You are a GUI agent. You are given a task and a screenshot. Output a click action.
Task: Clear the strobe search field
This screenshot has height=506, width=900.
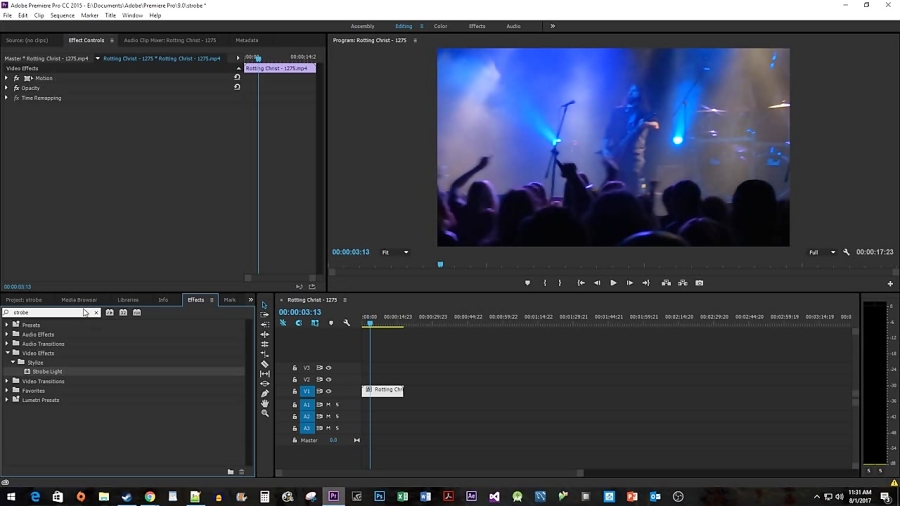point(96,313)
